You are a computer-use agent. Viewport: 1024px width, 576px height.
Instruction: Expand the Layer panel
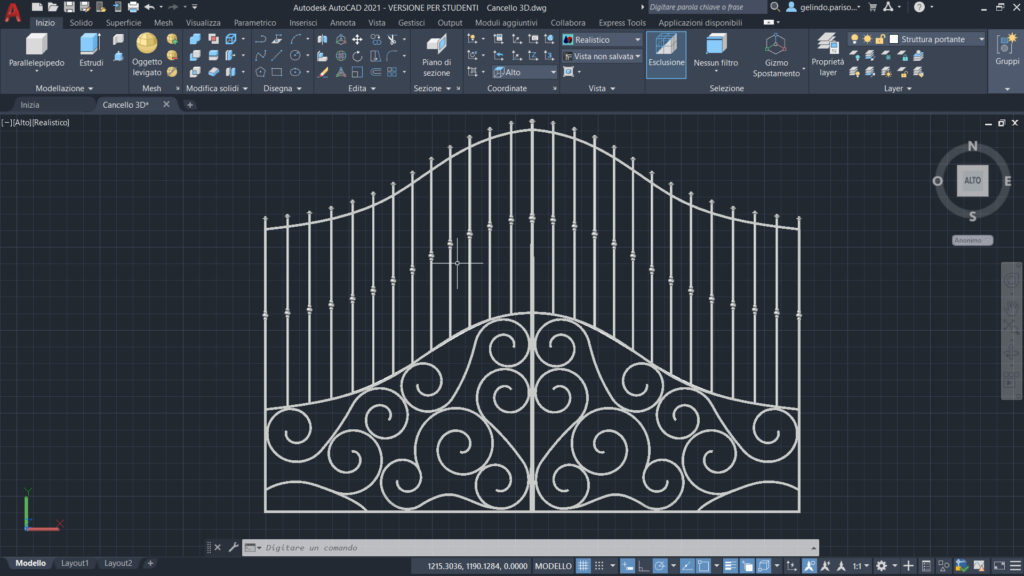(897, 88)
